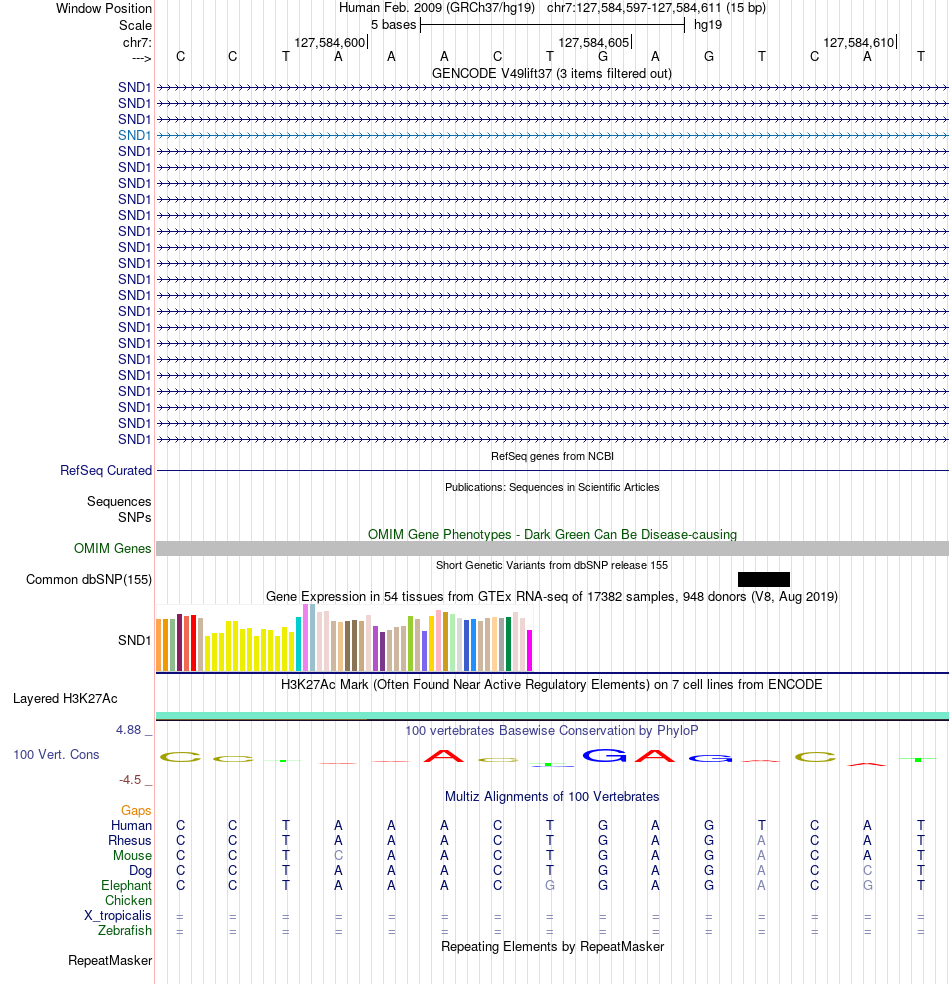The image size is (950, 984).
Task: Open the Common dbSNP(155) track label
Action: pyautogui.click(x=88, y=579)
